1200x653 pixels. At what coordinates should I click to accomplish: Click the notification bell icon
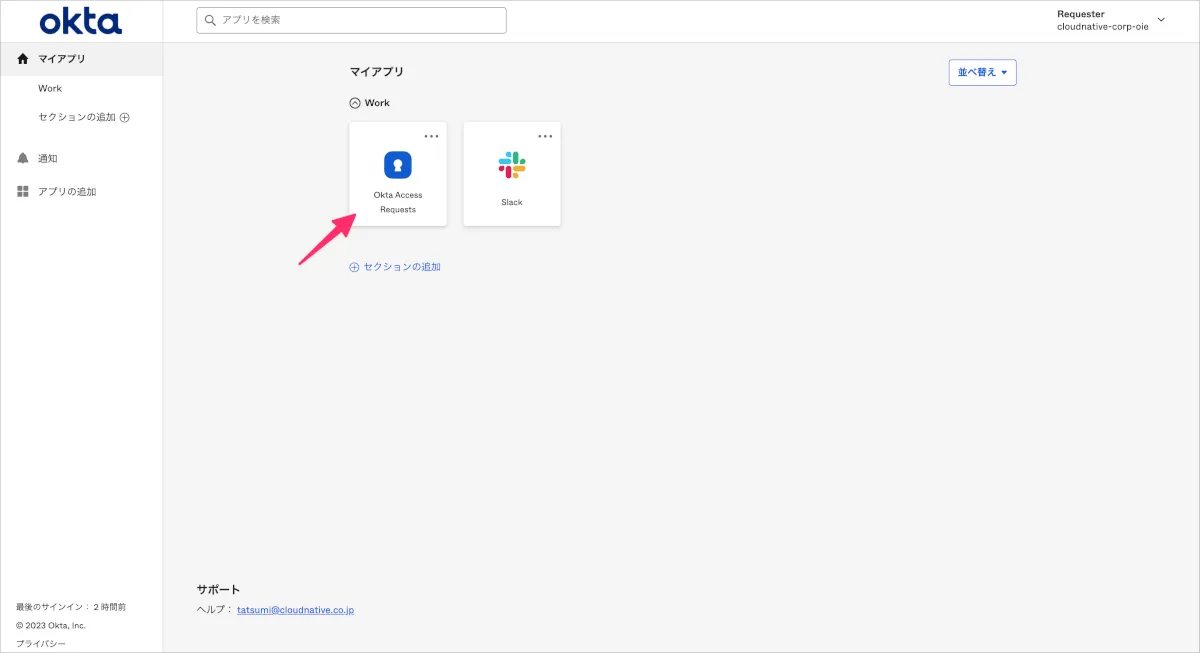pos(23,158)
